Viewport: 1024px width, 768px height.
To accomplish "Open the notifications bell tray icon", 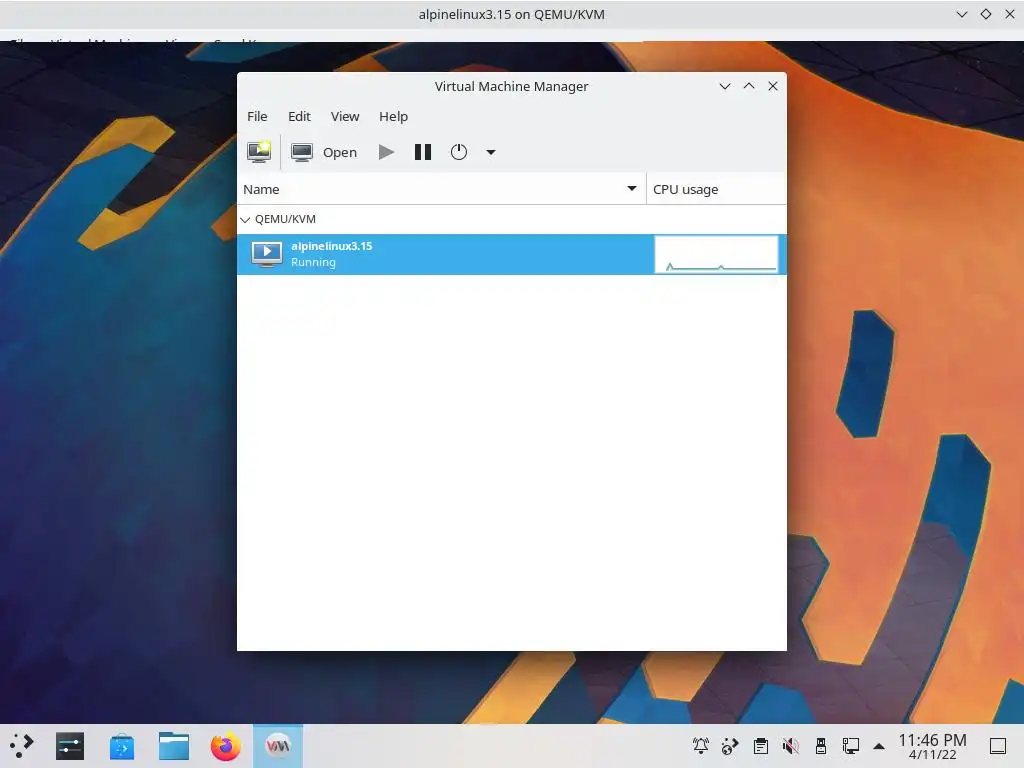I will coord(701,746).
